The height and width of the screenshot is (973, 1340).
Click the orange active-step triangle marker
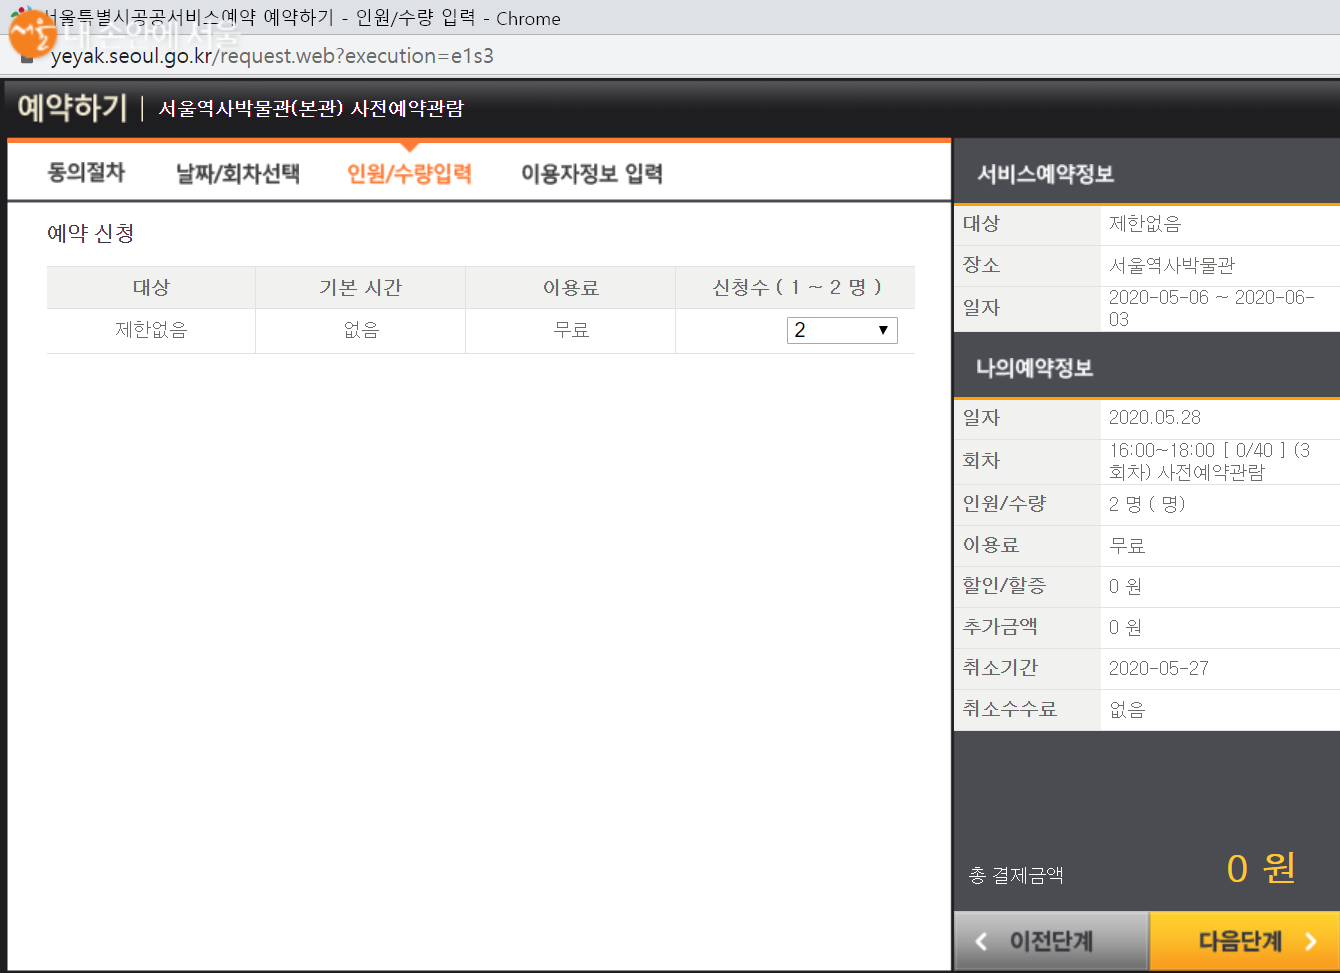tap(409, 146)
